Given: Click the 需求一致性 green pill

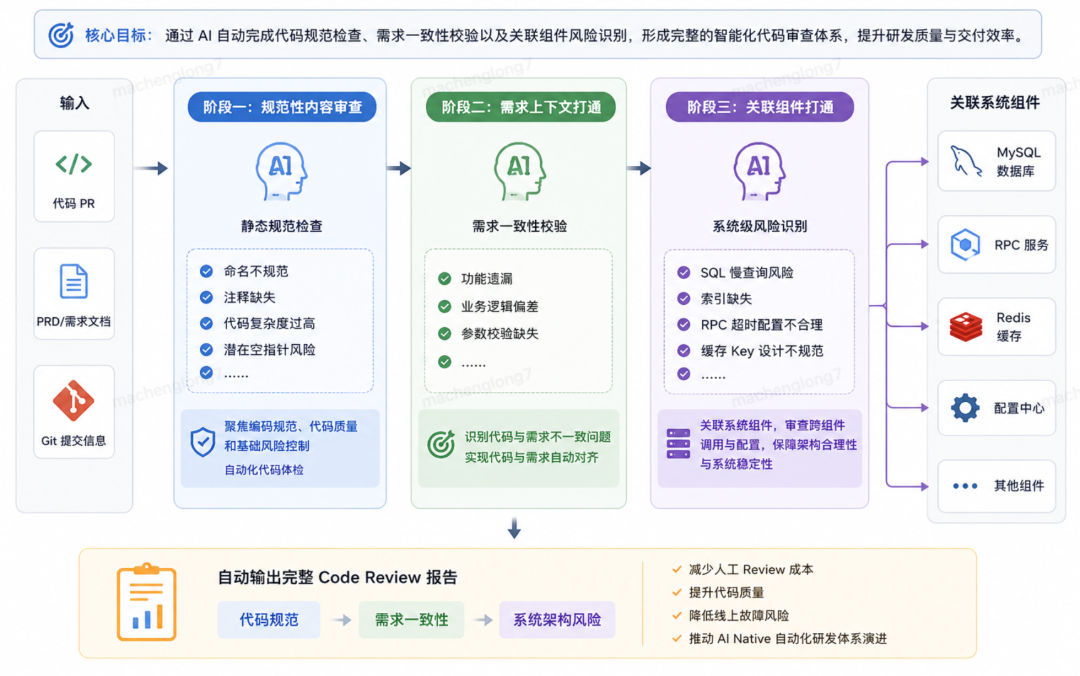Looking at the screenshot, I should [411, 619].
